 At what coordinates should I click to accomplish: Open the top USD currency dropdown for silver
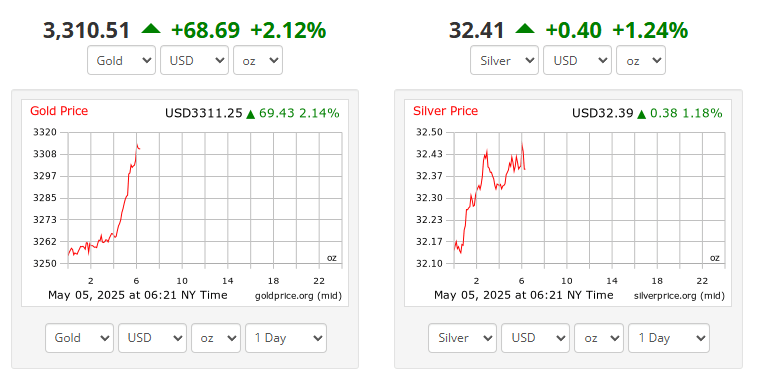(x=577, y=60)
